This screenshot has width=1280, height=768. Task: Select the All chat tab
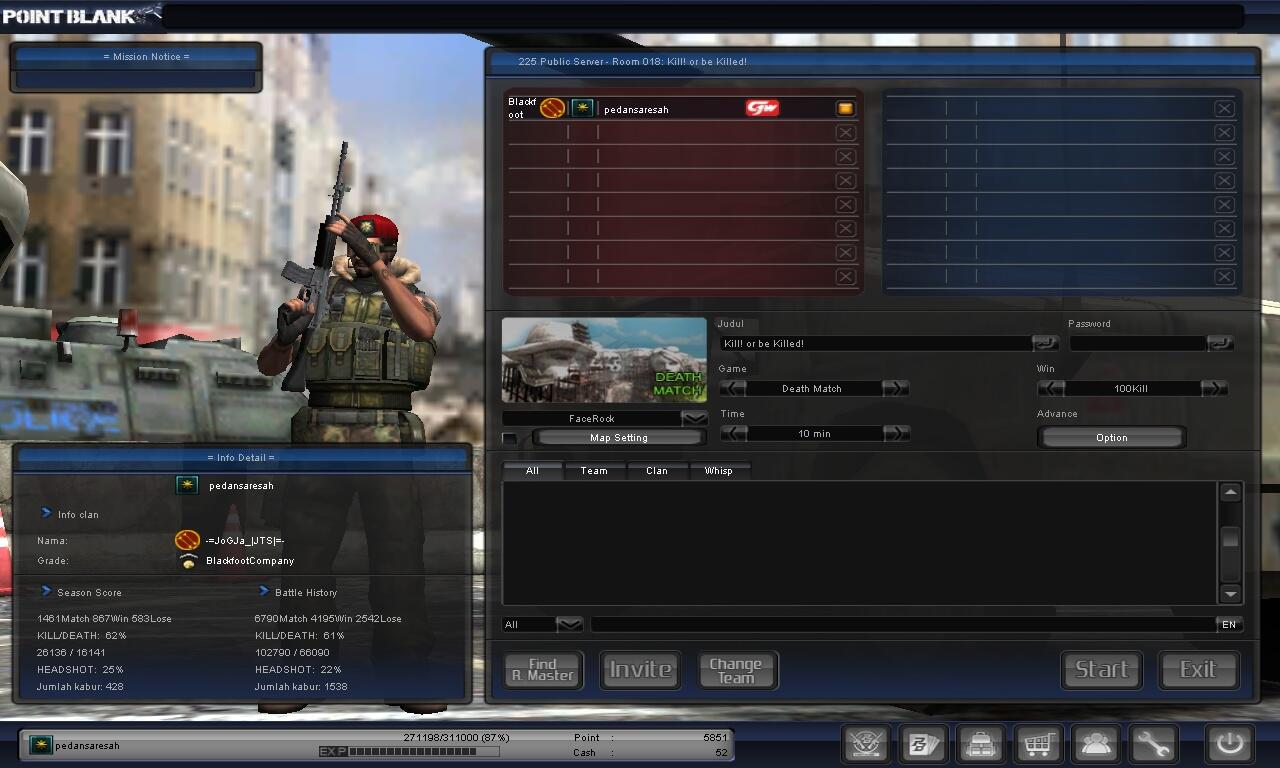click(x=532, y=470)
